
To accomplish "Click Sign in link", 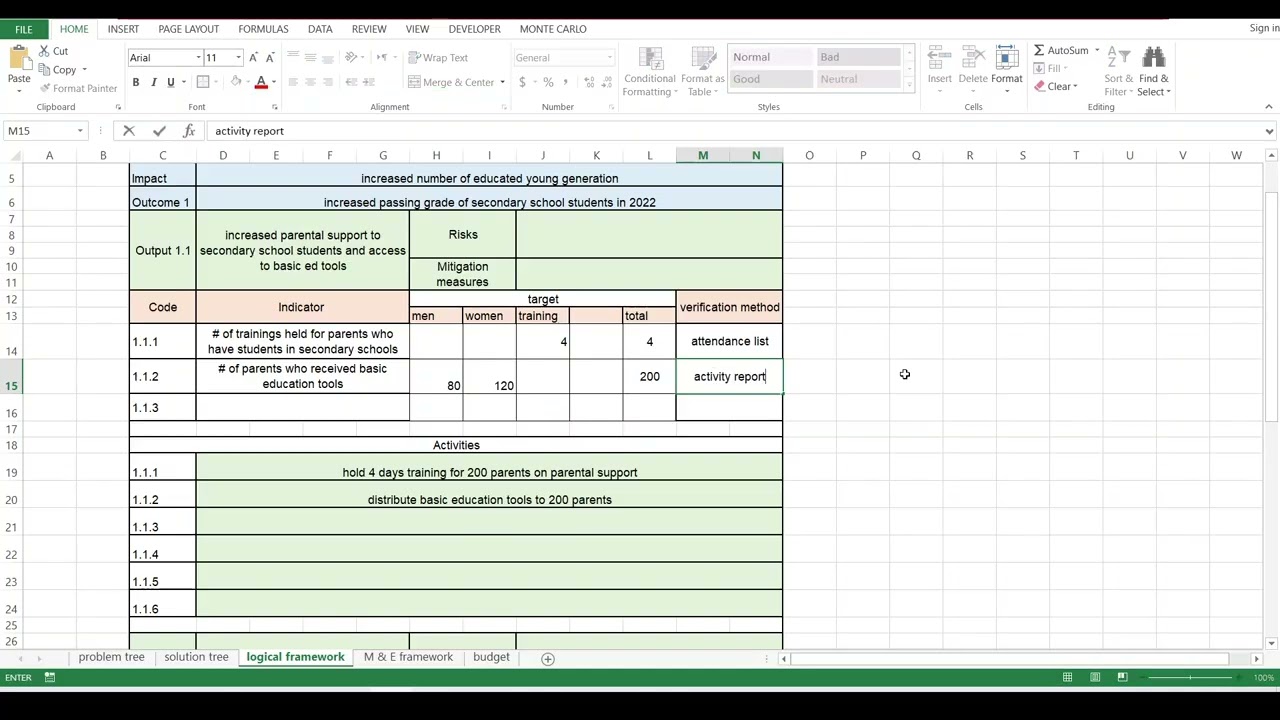I will pos(1264,28).
